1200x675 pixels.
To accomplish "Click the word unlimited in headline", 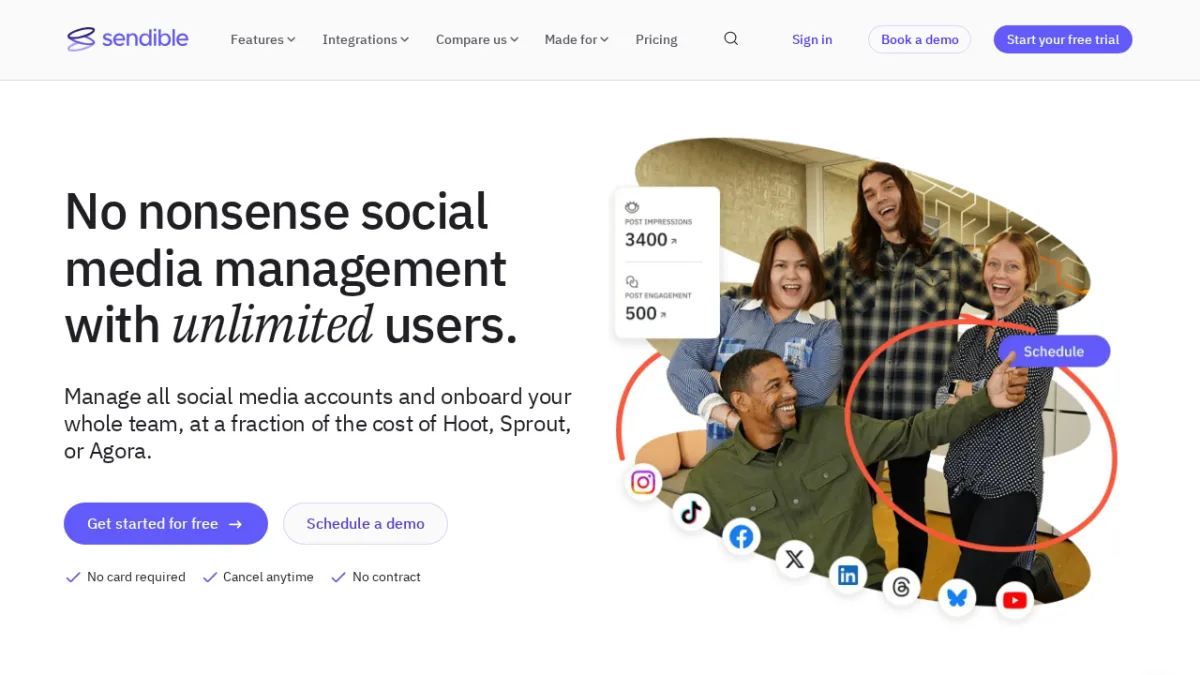I will [x=273, y=324].
